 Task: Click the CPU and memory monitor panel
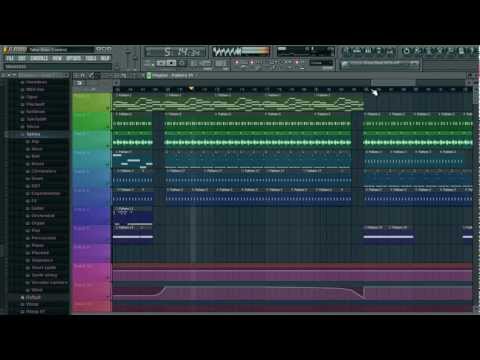305,52
